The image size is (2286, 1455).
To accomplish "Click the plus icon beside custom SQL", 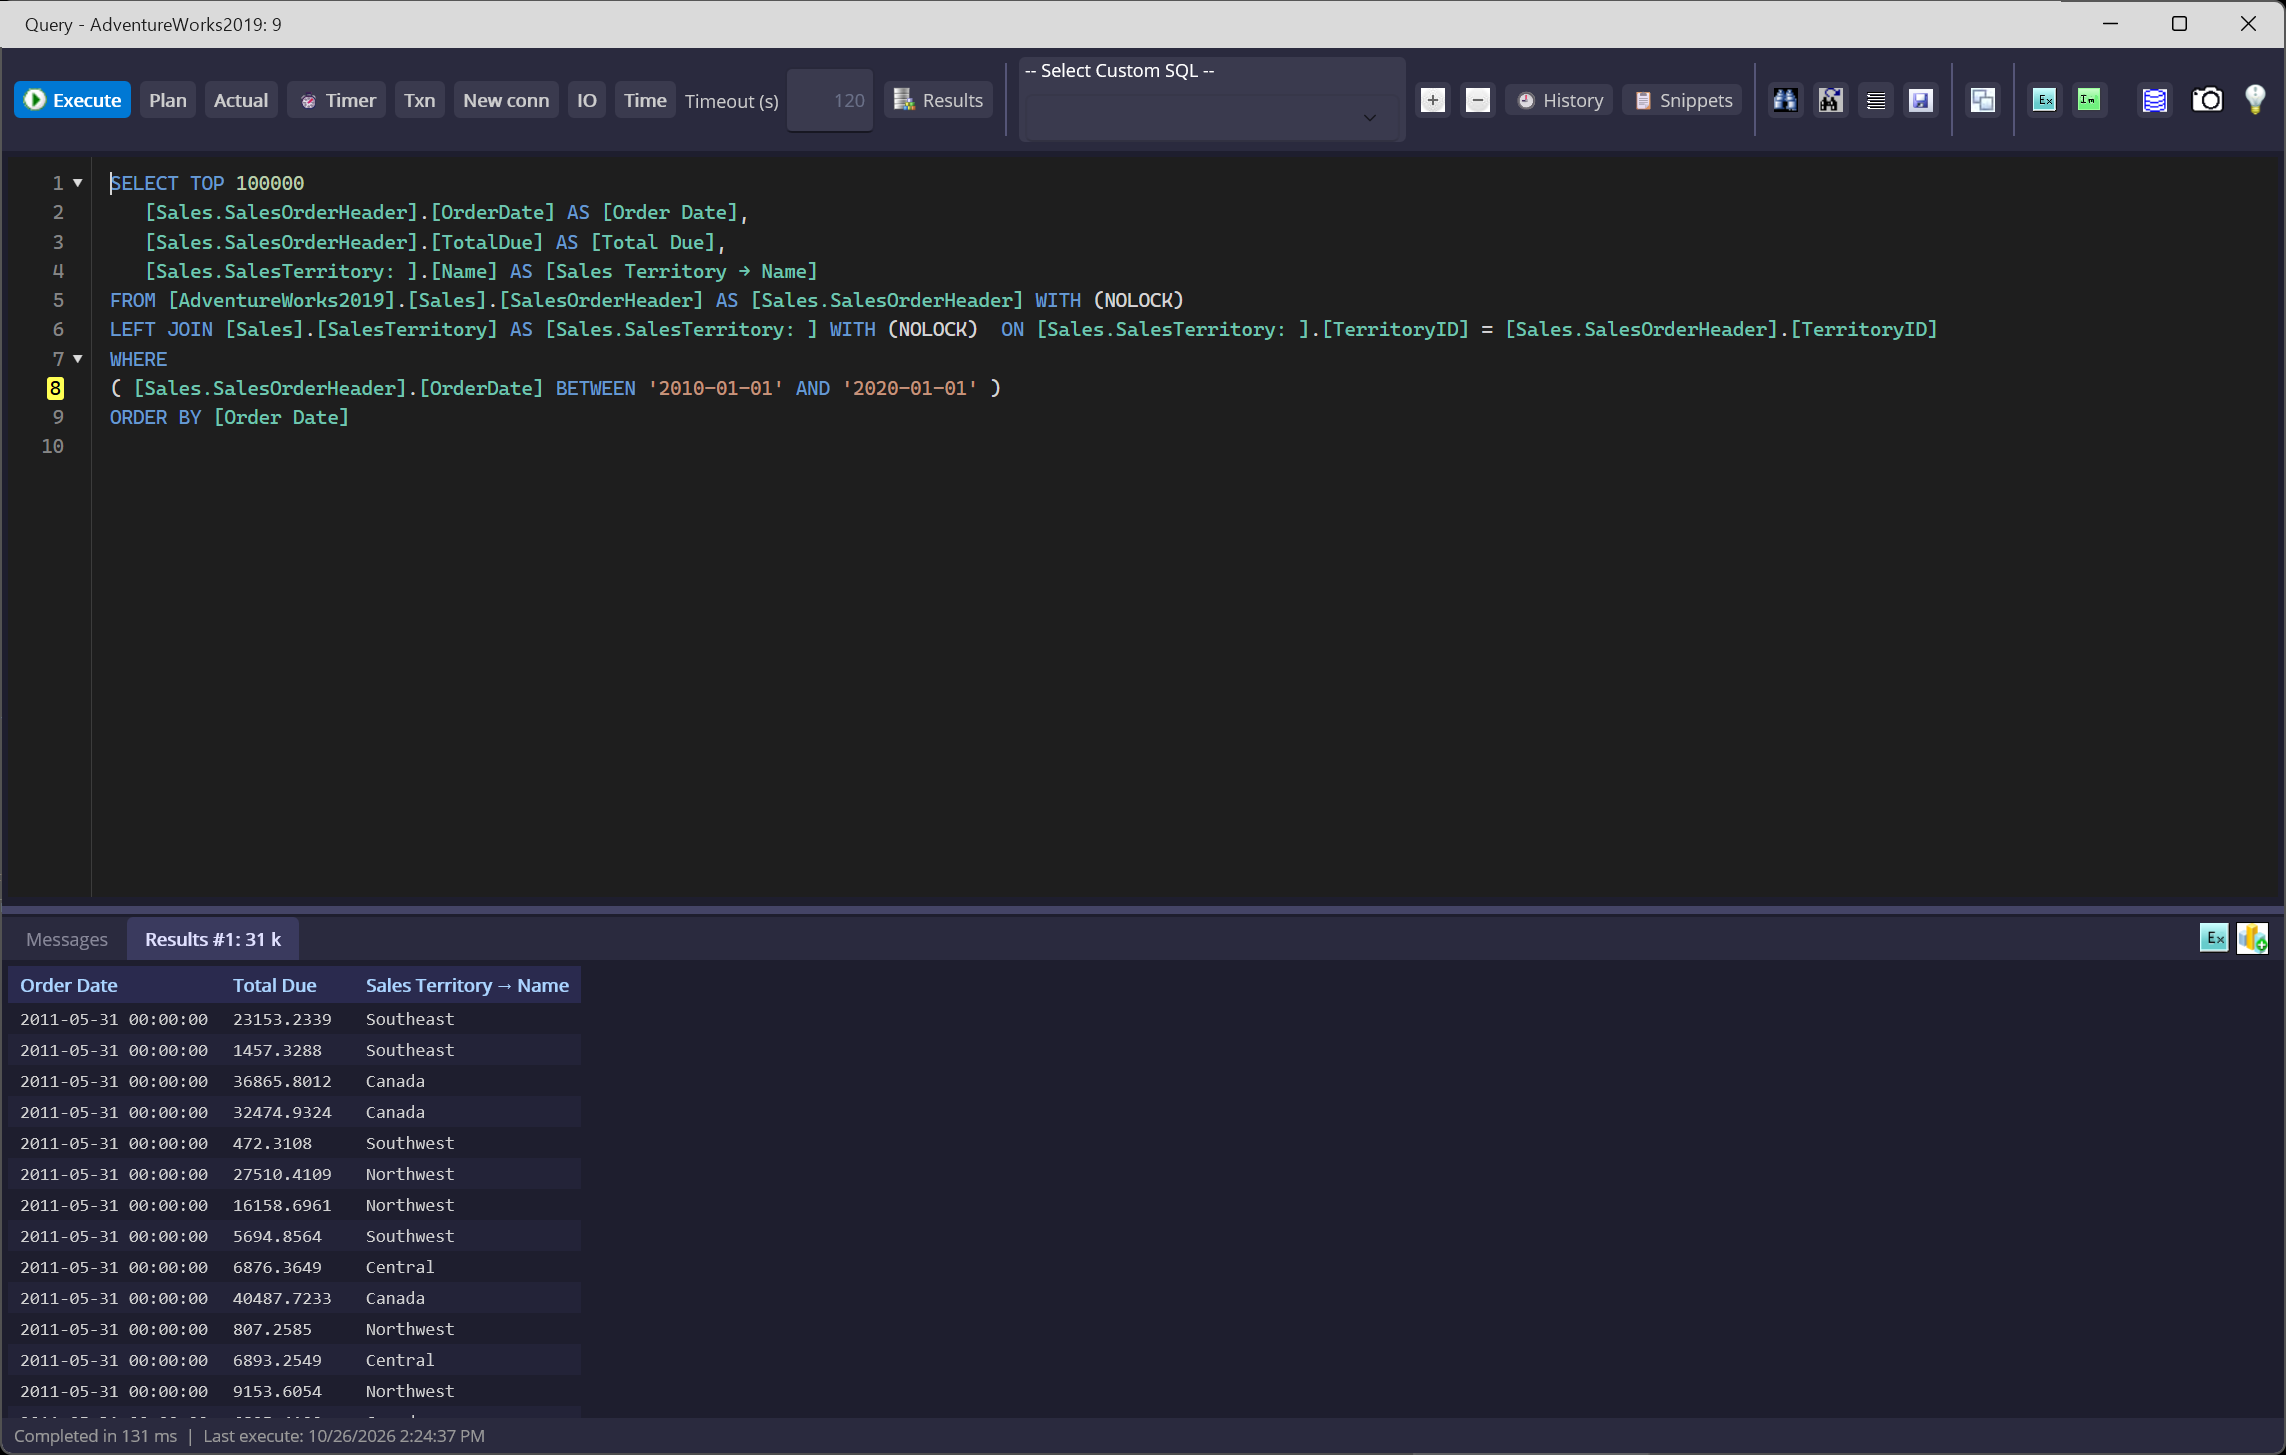I will coord(1433,100).
